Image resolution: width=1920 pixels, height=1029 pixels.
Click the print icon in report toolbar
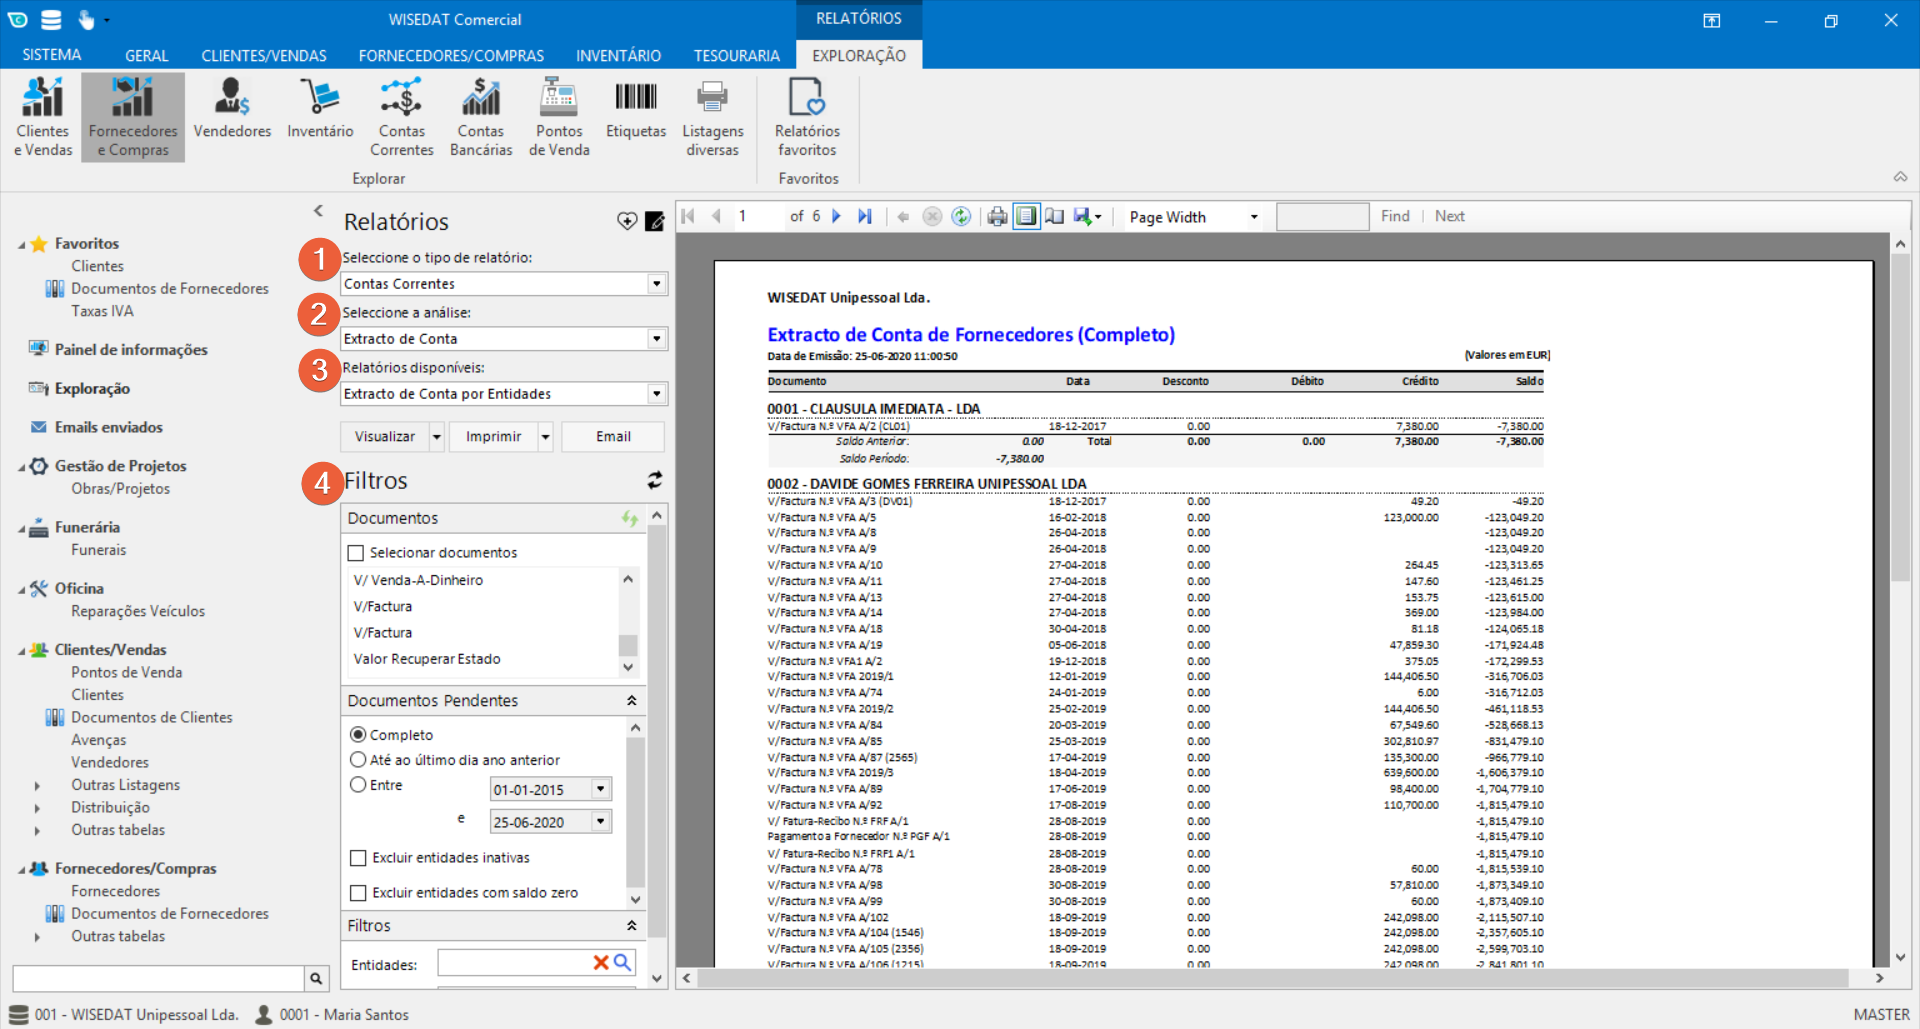[x=997, y=217]
